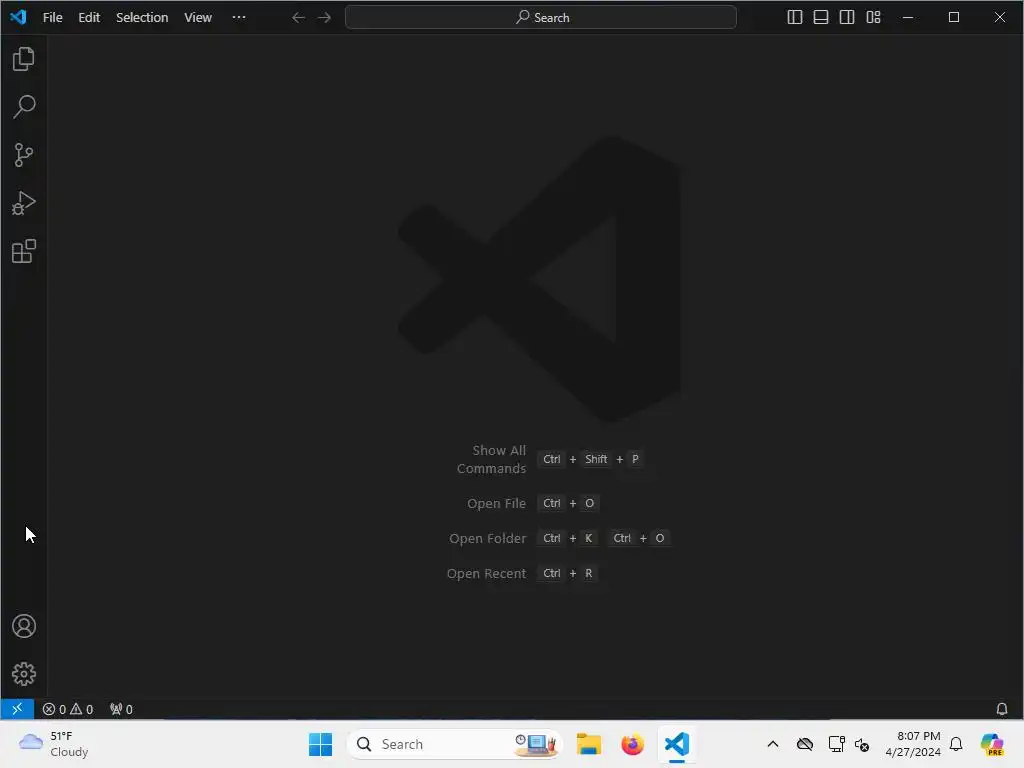Click the command center Search box
The width and height of the screenshot is (1024, 768).
tap(541, 18)
